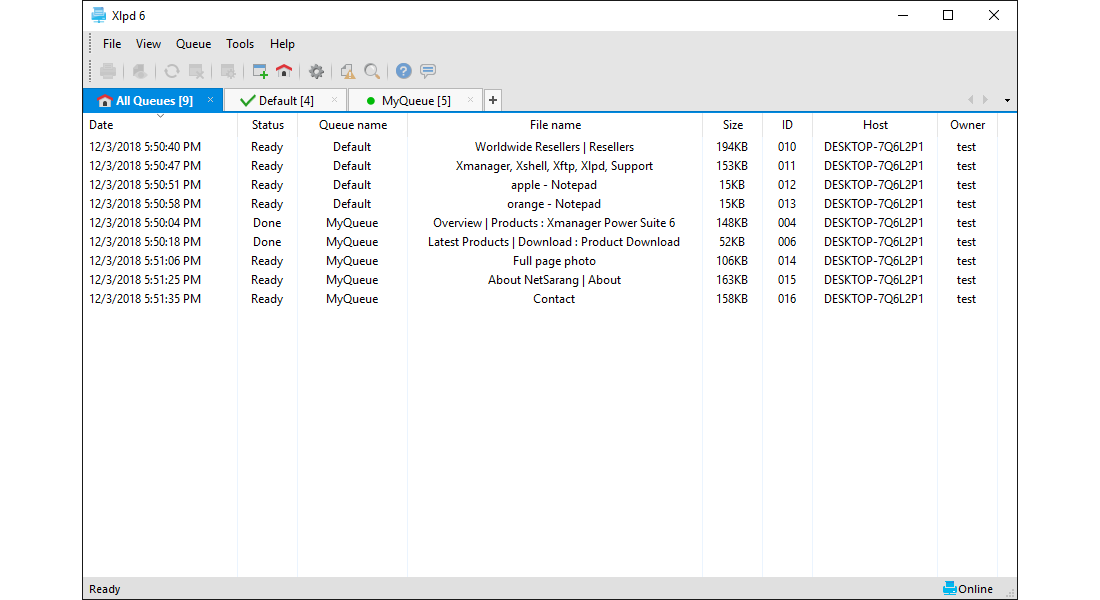The image size is (1100, 600).
Task: Open the View menu
Action: pos(148,44)
